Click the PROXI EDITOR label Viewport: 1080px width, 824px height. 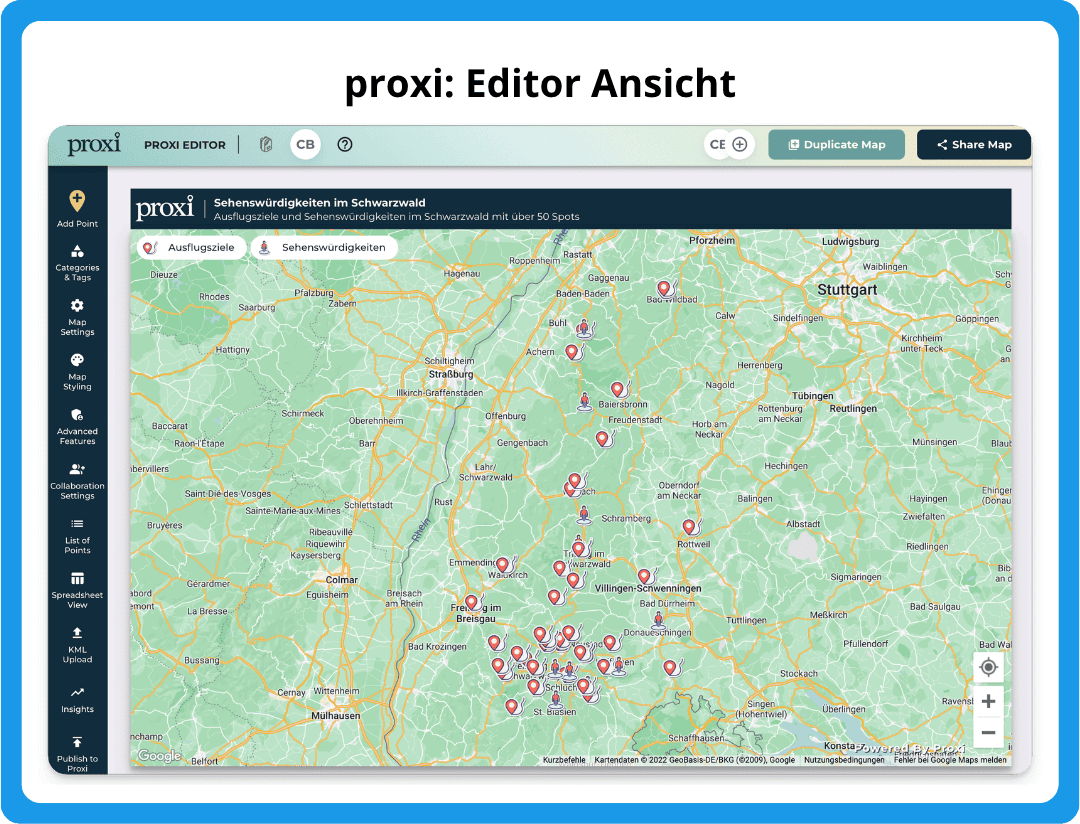tap(185, 145)
